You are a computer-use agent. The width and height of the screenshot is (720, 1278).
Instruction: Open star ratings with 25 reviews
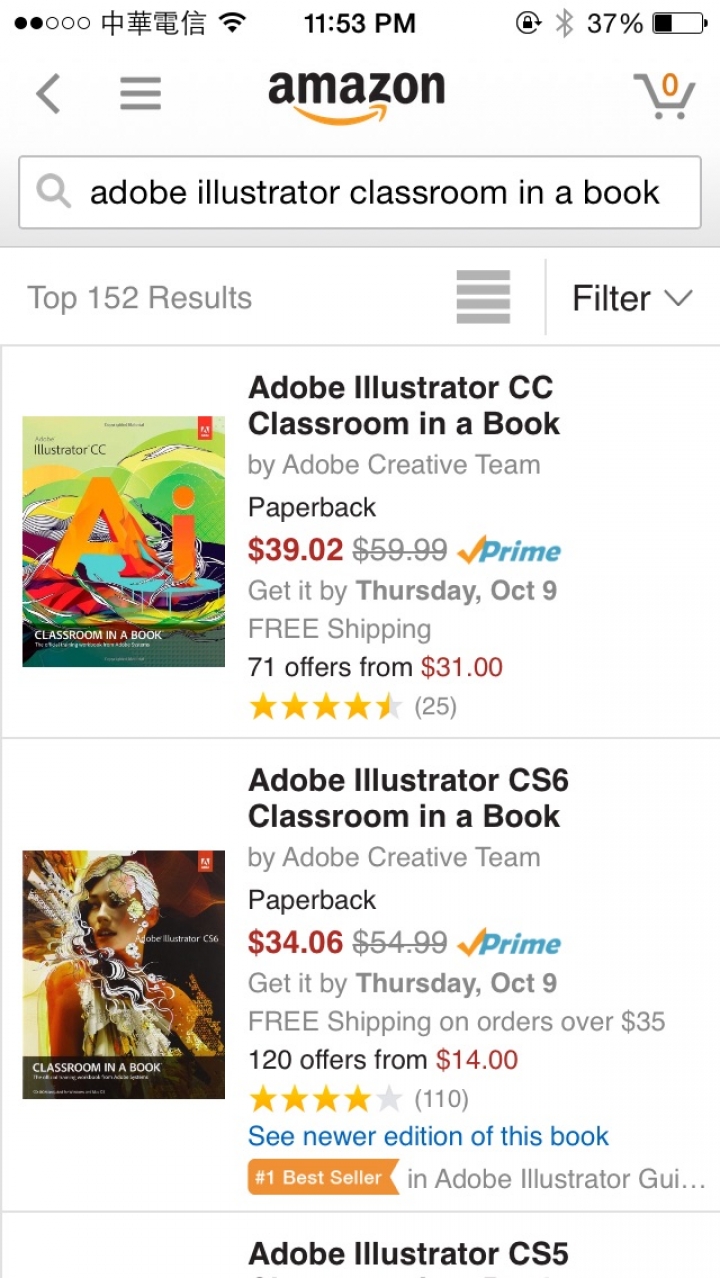click(352, 707)
